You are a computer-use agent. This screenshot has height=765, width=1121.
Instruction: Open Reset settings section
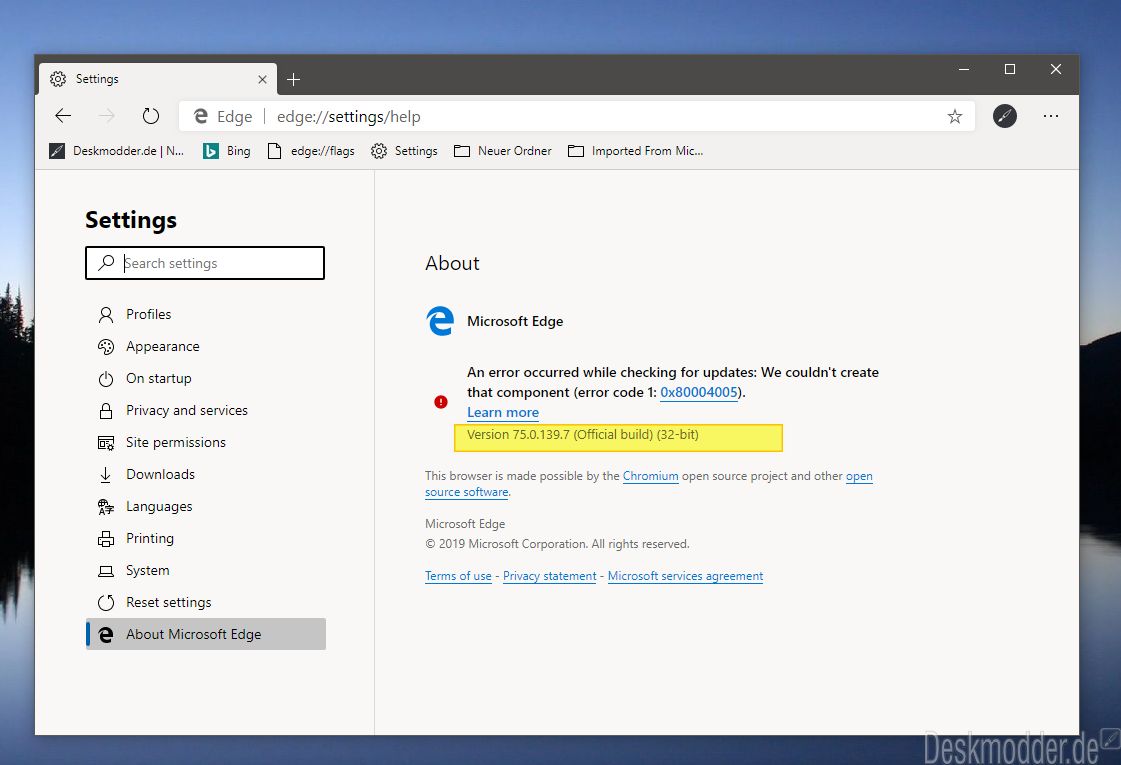pyautogui.click(x=206, y=602)
